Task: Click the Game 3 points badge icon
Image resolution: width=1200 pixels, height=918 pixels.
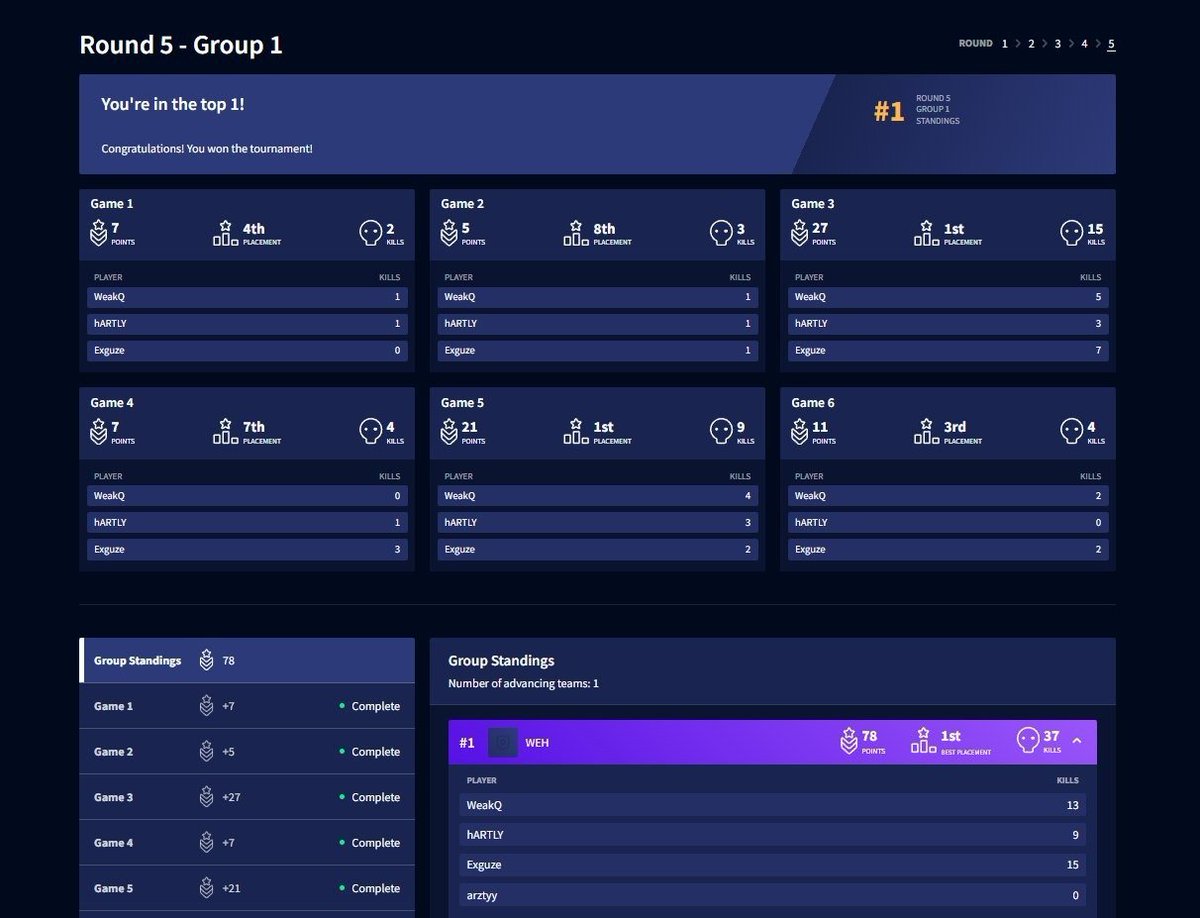Action: [799, 233]
